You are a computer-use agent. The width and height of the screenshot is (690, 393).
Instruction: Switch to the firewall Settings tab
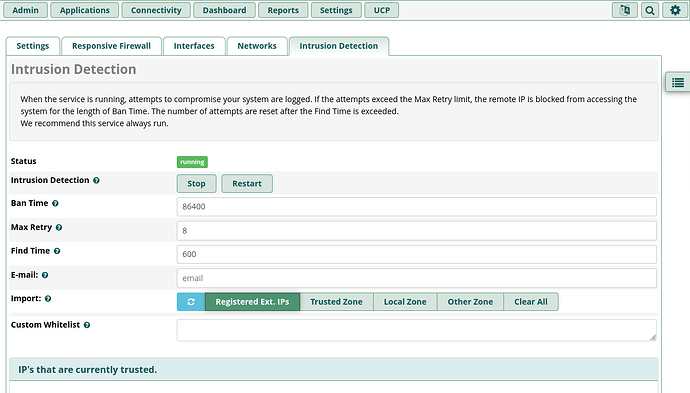(x=33, y=46)
